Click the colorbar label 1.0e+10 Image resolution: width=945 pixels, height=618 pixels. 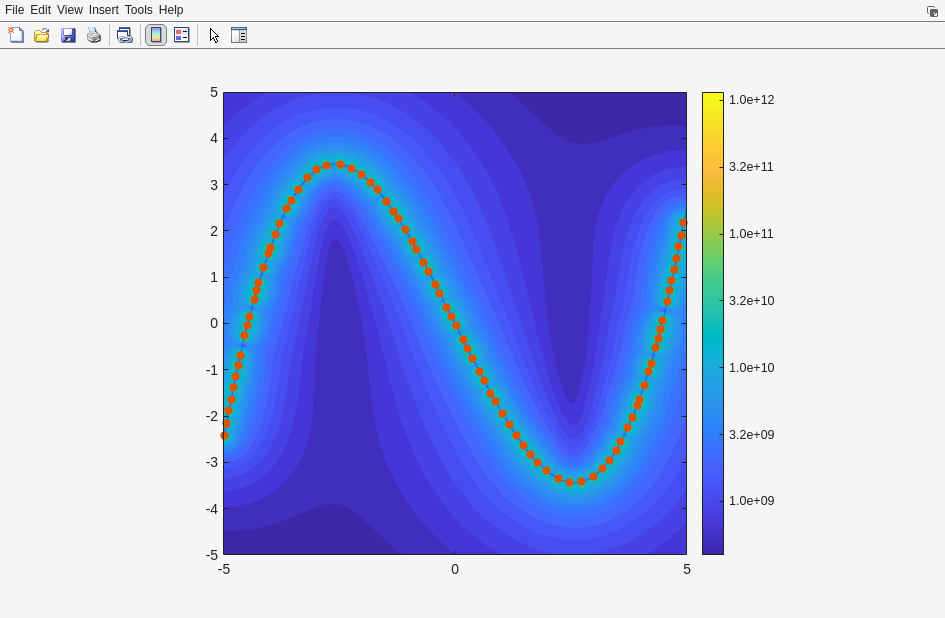click(x=751, y=368)
